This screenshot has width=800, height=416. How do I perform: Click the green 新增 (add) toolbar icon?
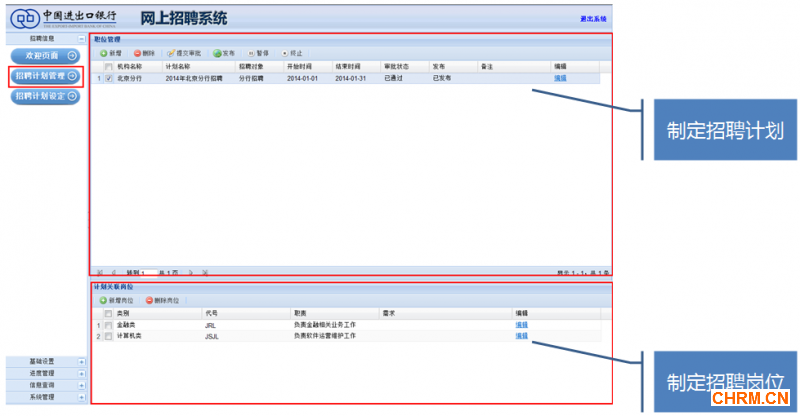[x=103, y=52]
